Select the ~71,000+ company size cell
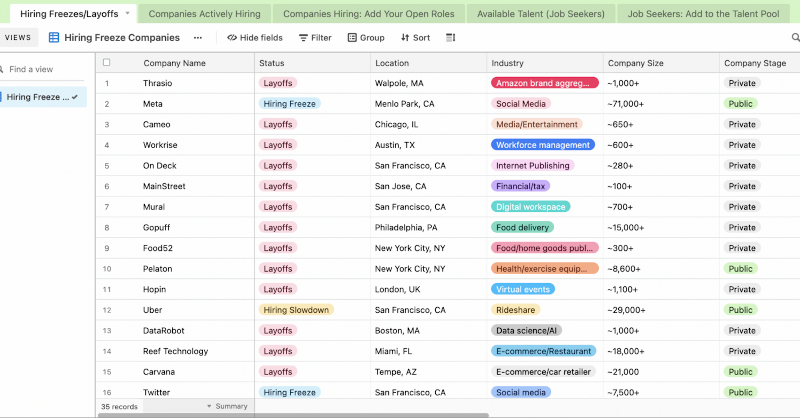 (661, 104)
